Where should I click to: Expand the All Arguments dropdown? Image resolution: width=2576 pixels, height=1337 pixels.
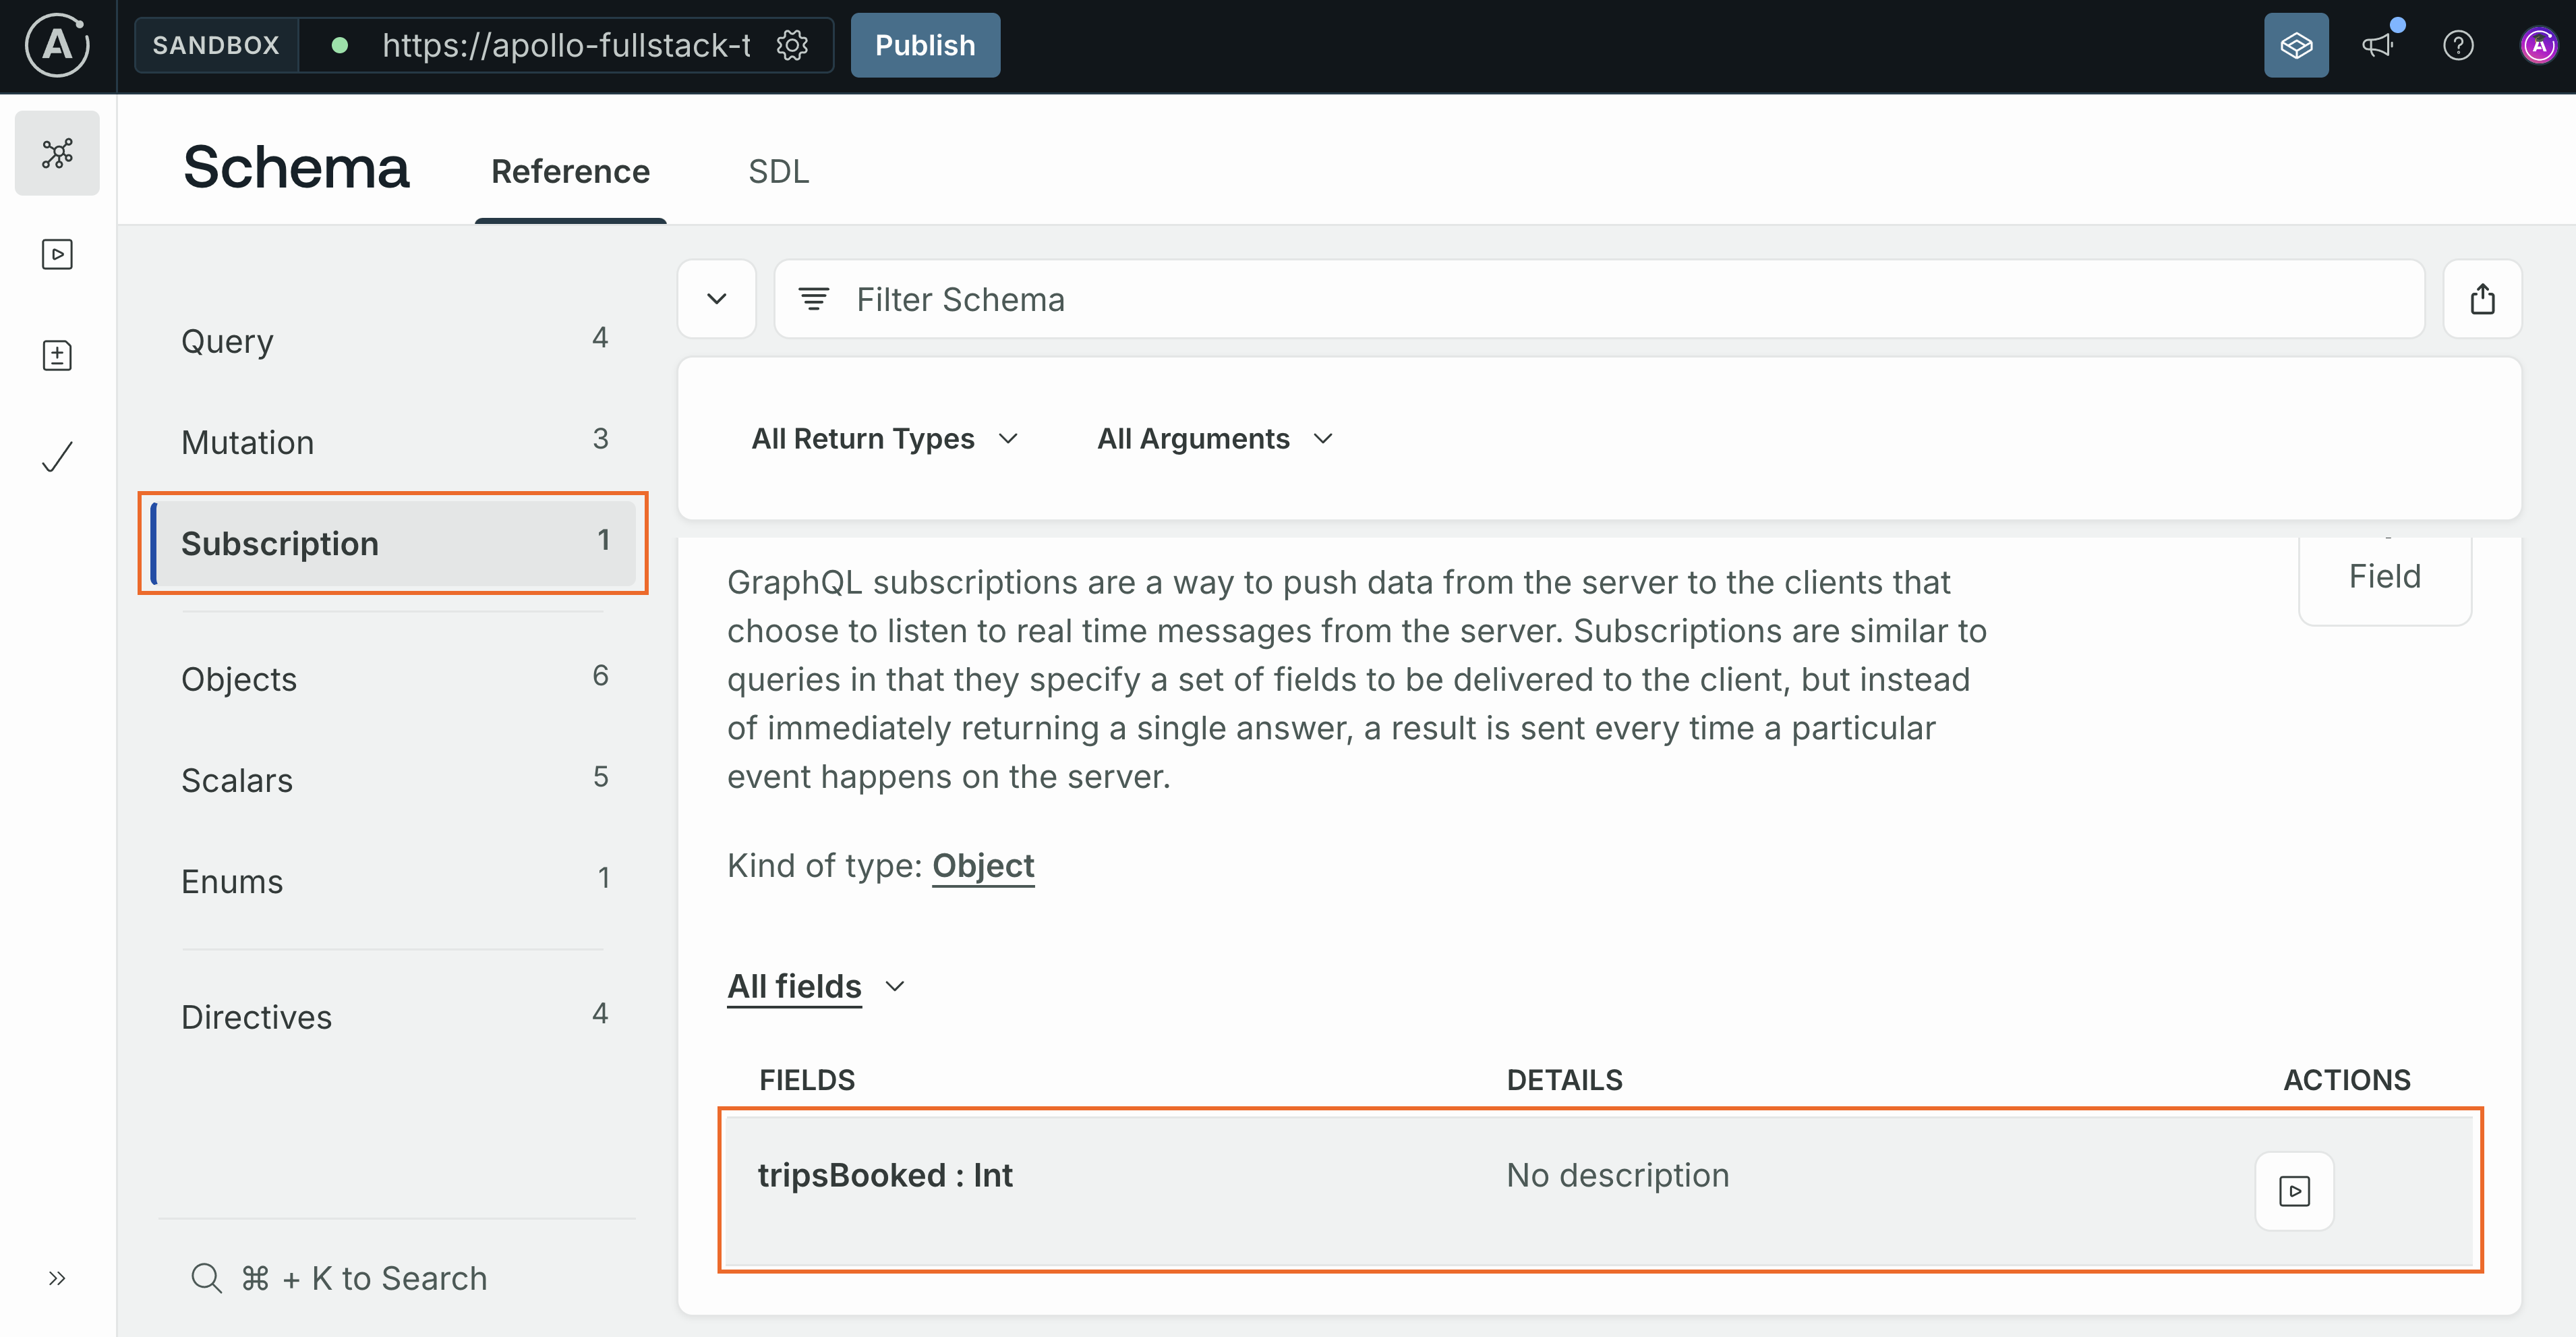[1214, 438]
